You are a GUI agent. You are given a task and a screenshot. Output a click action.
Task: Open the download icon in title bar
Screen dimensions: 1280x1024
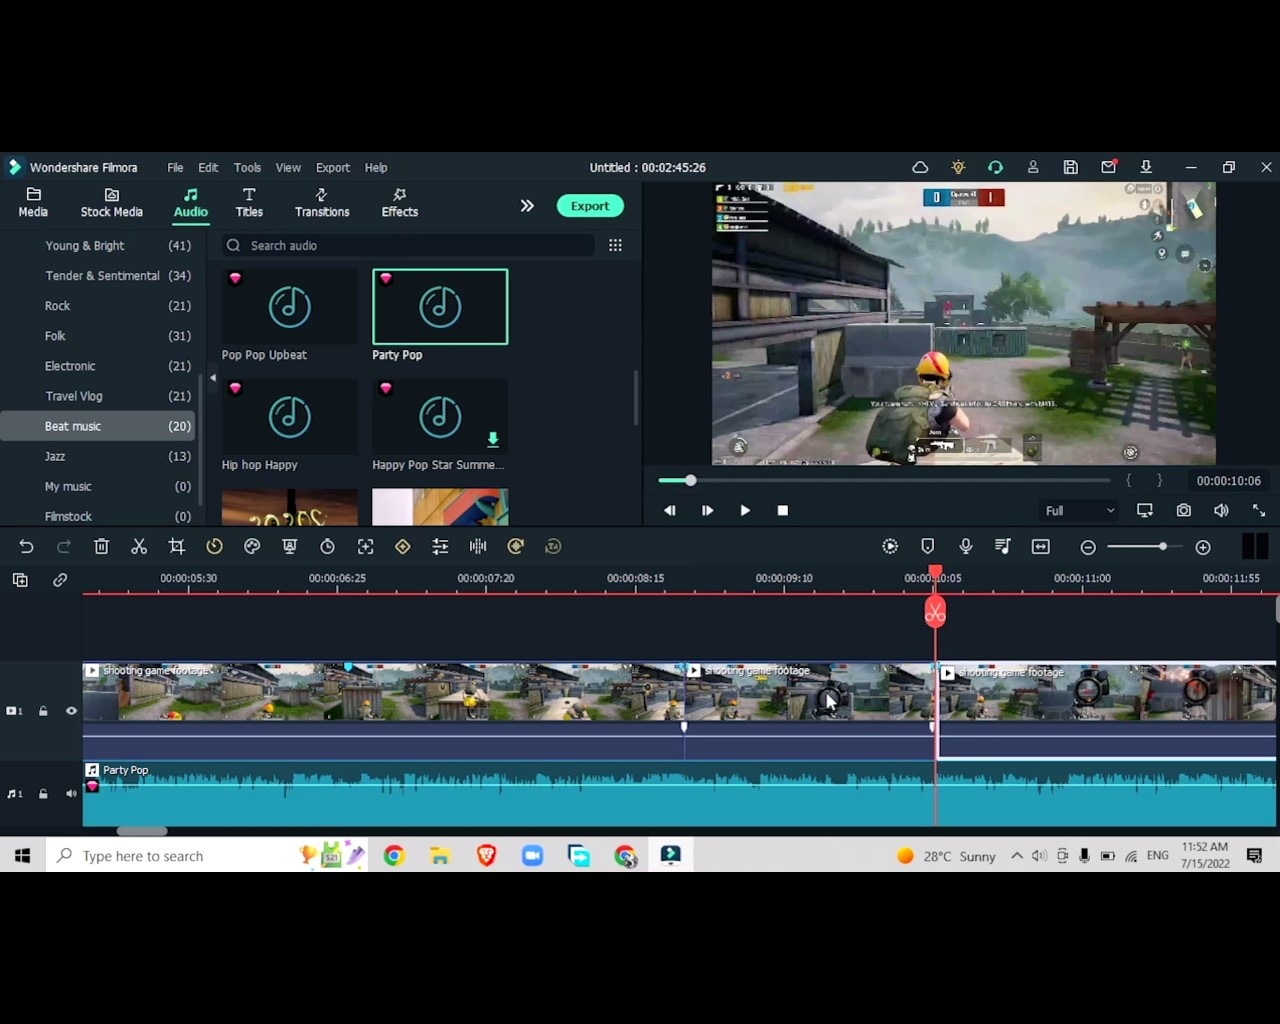(1146, 167)
